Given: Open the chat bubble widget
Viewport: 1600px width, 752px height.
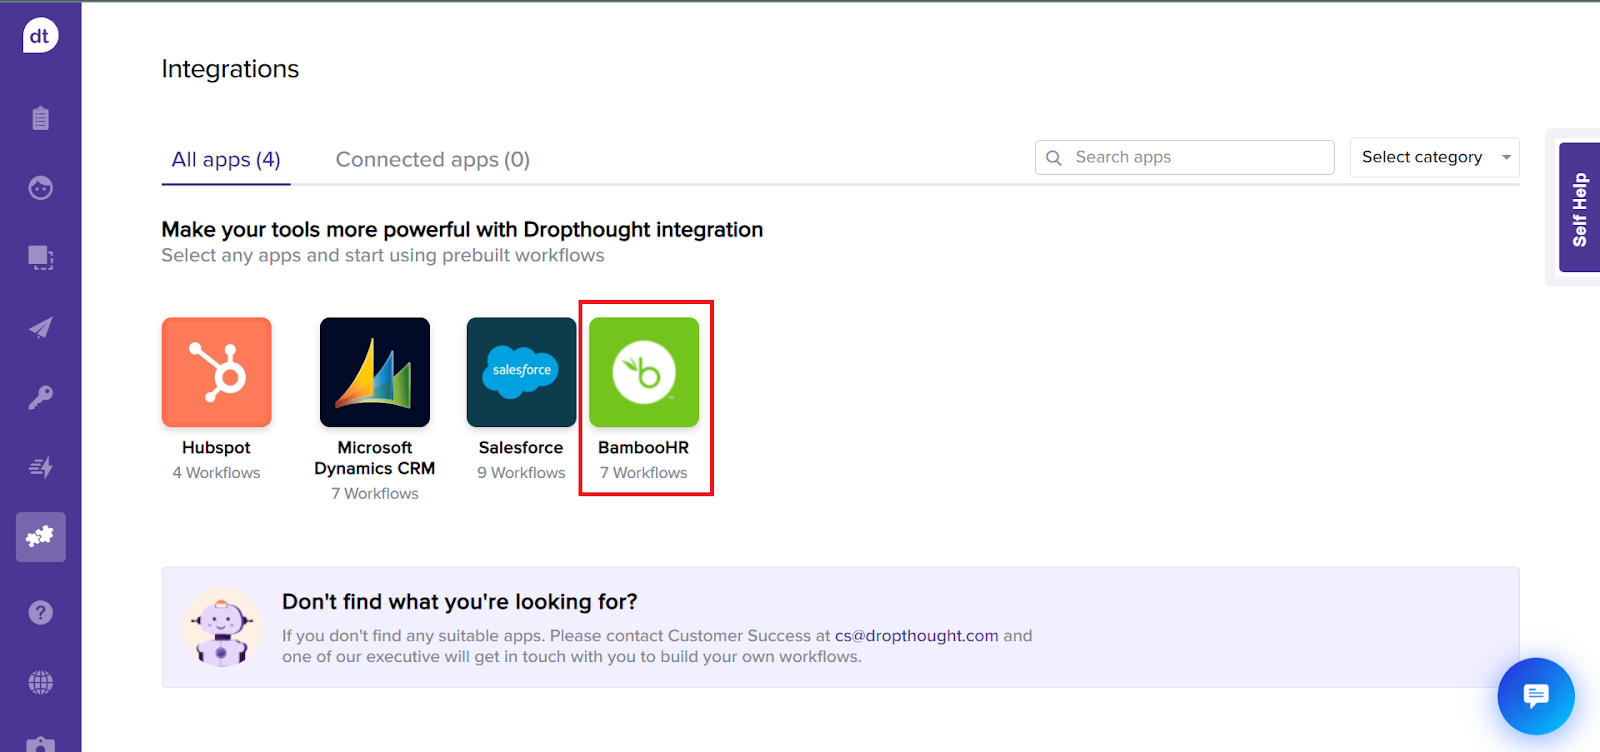Looking at the screenshot, I should (1535, 696).
